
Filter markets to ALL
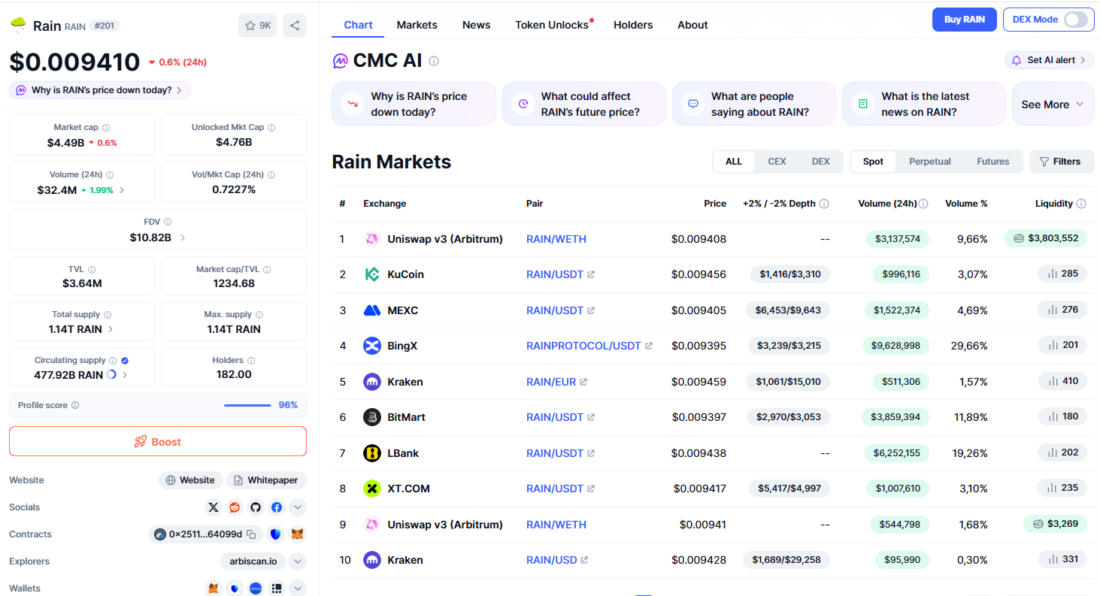coord(733,162)
